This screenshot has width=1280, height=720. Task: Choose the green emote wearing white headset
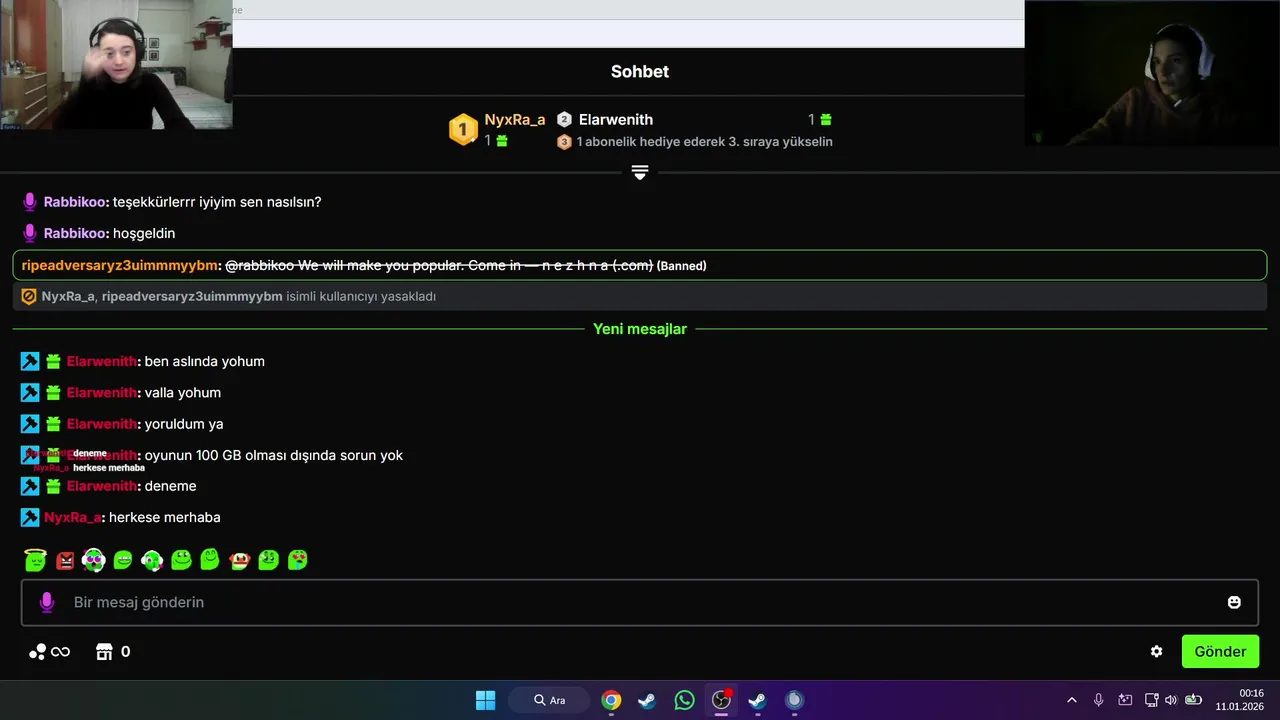[152, 560]
